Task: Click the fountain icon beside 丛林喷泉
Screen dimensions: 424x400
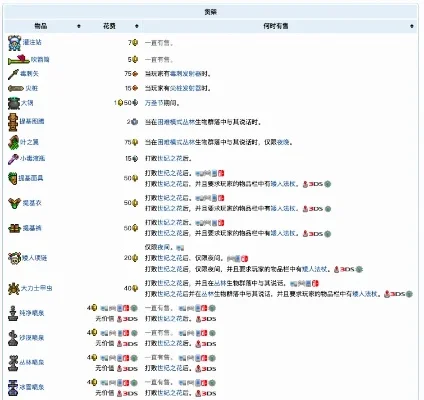Action: pyautogui.click(x=13, y=363)
